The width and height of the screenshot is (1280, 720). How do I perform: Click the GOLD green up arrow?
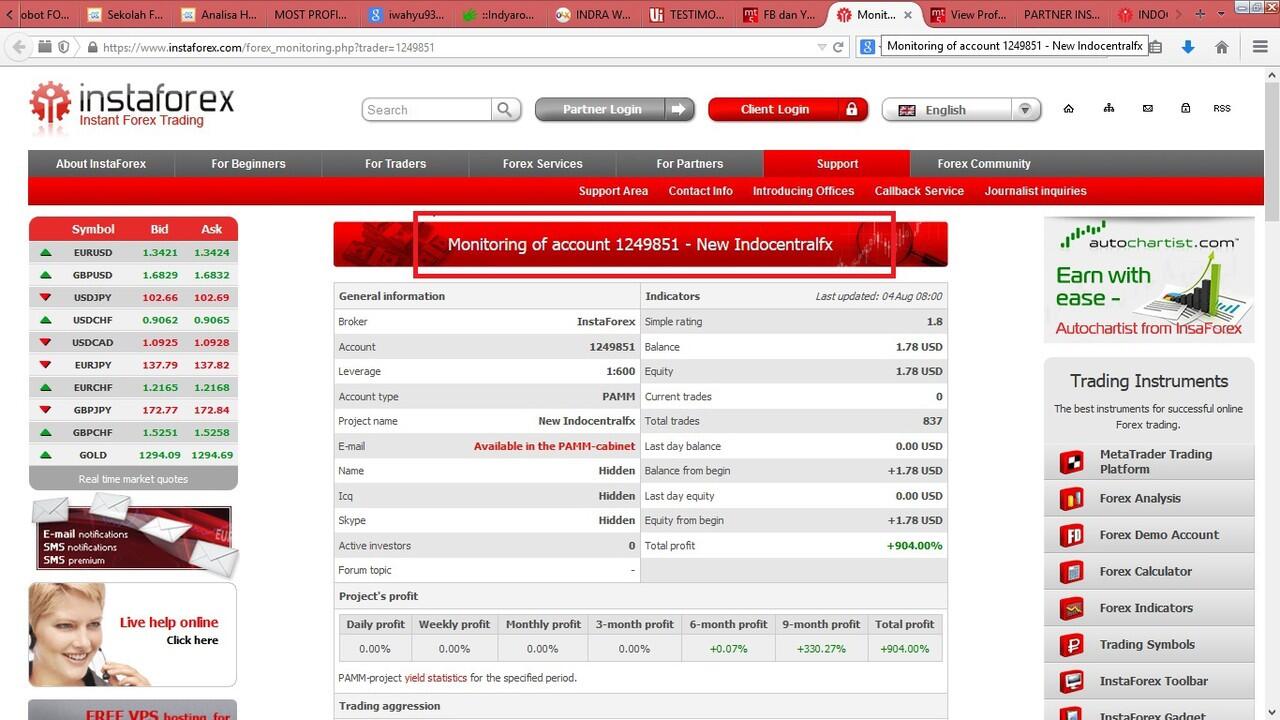pyautogui.click(x=45, y=455)
